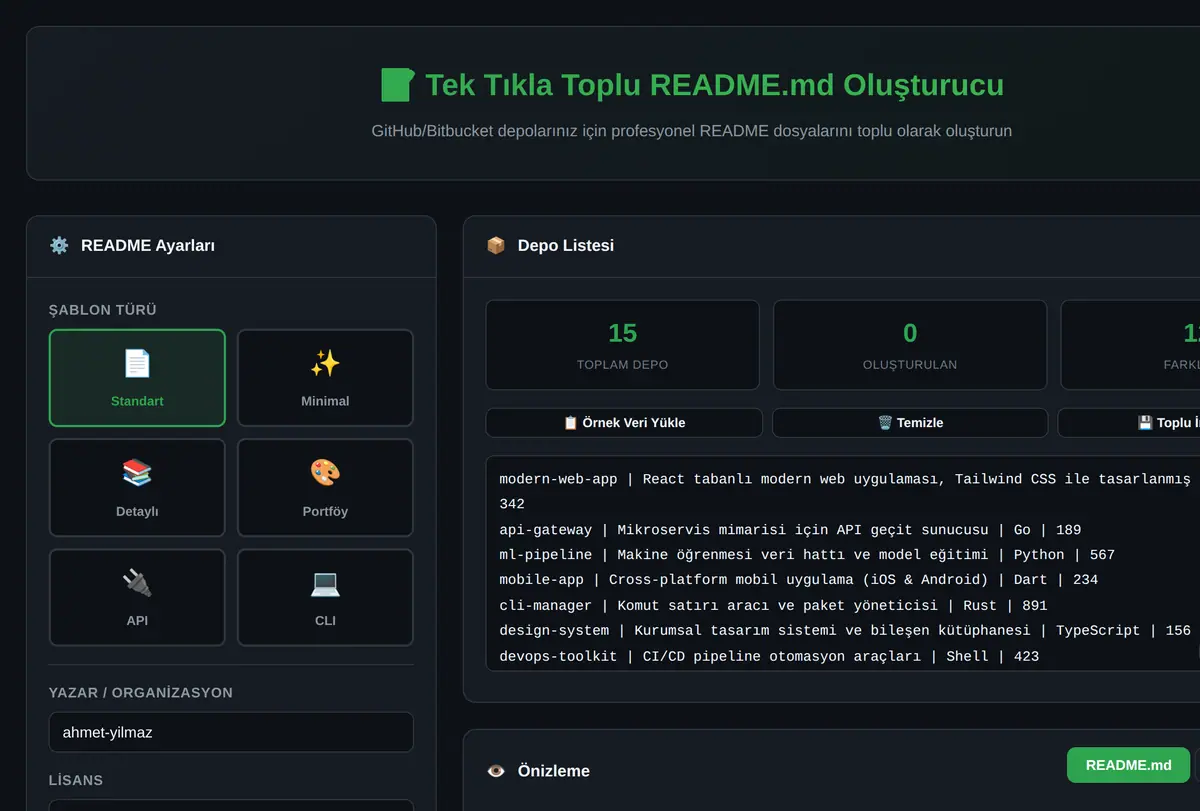The width and height of the screenshot is (1200, 811).
Task: Click the green notebook icon in title
Action: [397, 85]
